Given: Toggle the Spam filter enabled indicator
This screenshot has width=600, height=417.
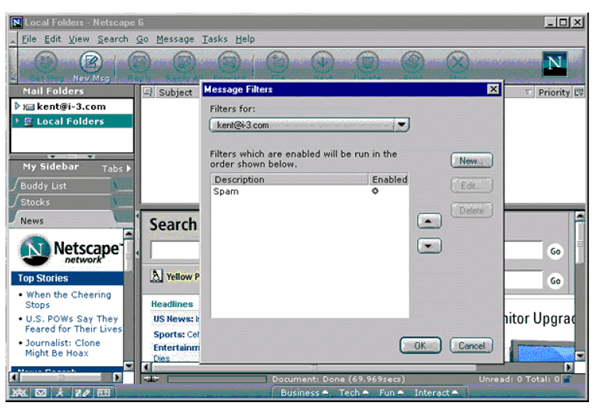Looking at the screenshot, I should 375,191.
